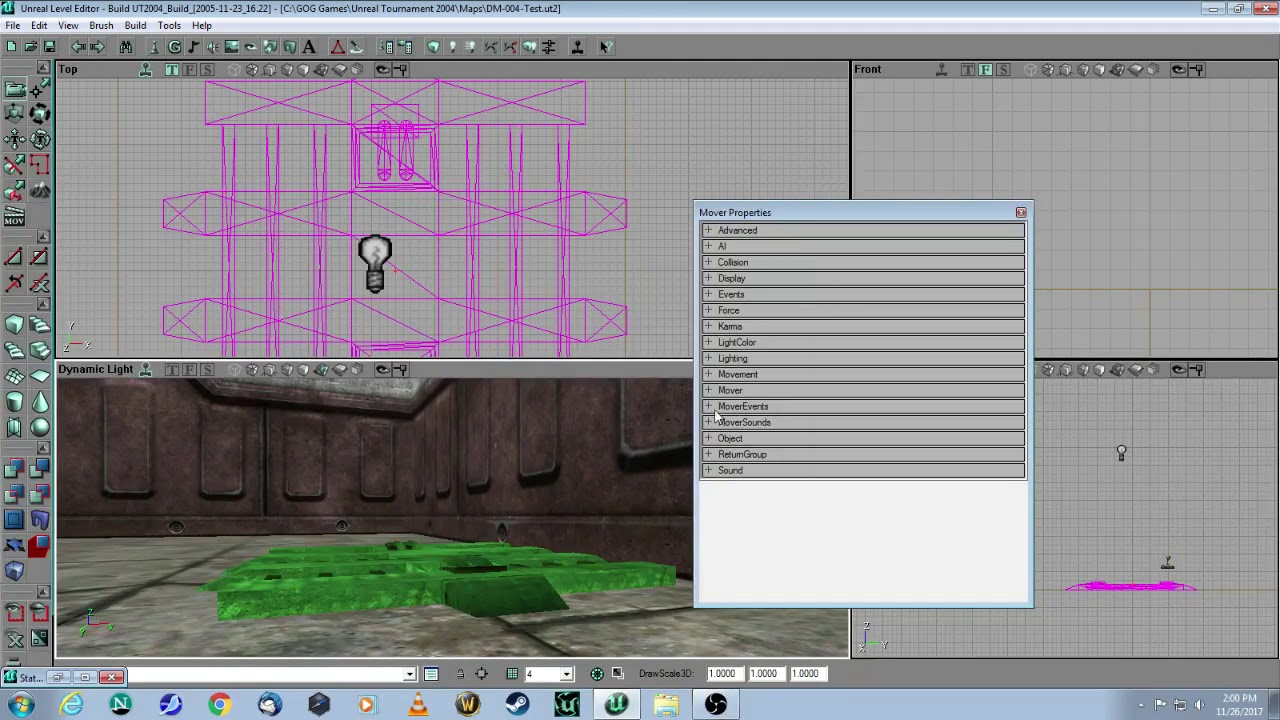Expand the AI category
This screenshot has width=1280, height=720.
(x=708, y=246)
